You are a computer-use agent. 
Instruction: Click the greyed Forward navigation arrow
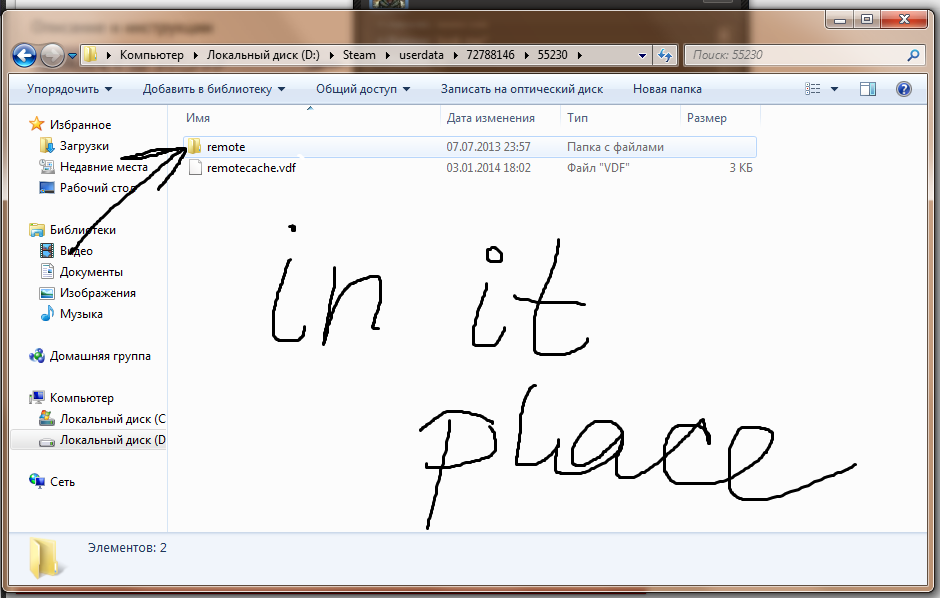pos(52,56)
